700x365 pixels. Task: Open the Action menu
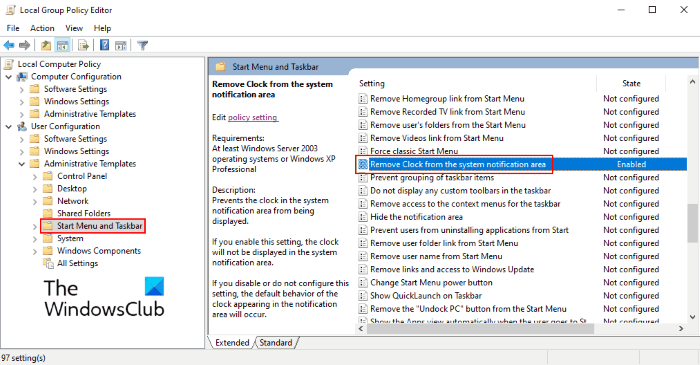pos(42,28)
